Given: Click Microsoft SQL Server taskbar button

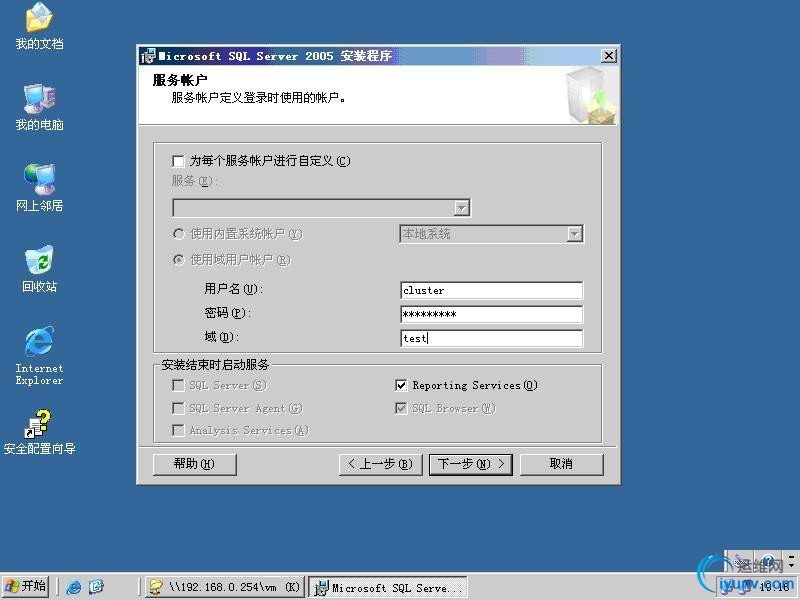Looking at the screenshot, I should [x=389, y=588].
